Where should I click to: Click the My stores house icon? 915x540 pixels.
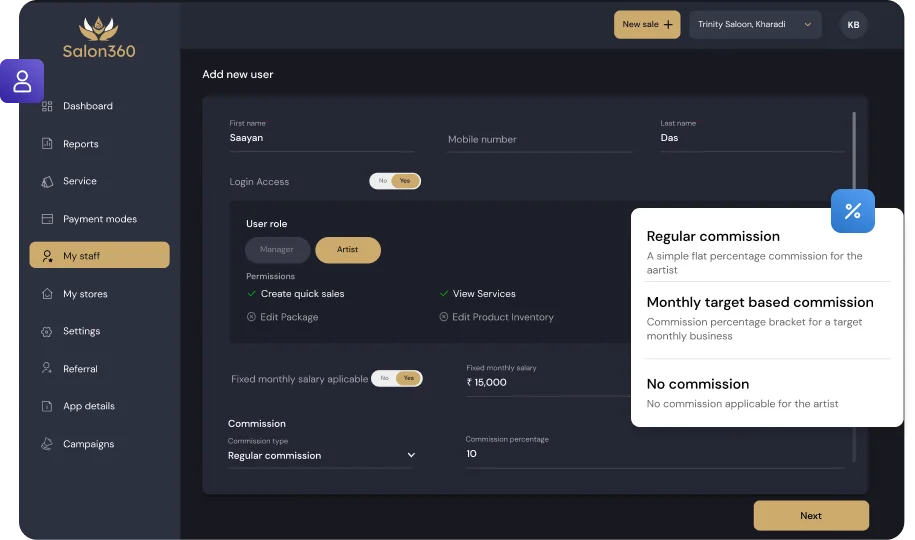47,294
